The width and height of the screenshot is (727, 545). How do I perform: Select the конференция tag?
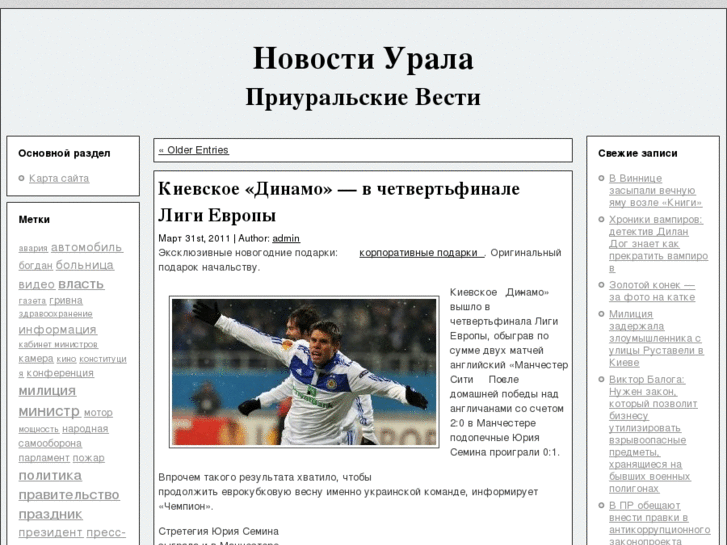point(60,373)
